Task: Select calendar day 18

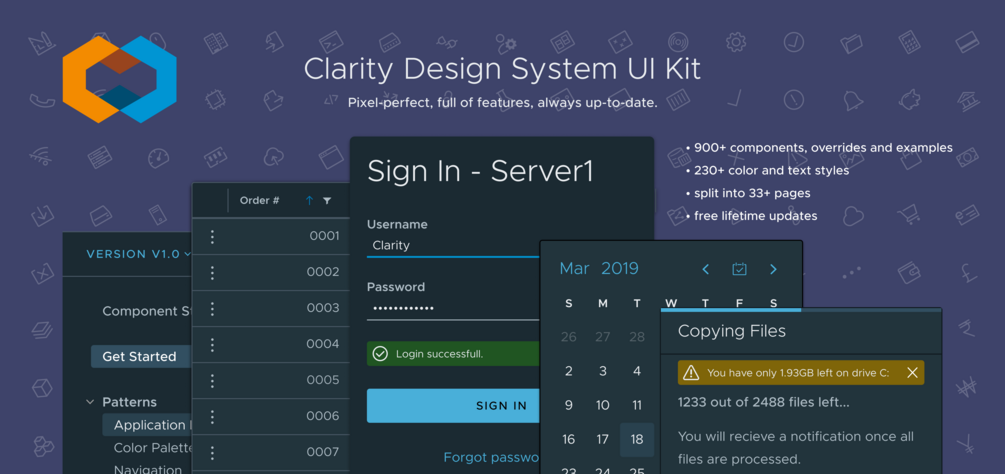Action: [x=636, y=439]
